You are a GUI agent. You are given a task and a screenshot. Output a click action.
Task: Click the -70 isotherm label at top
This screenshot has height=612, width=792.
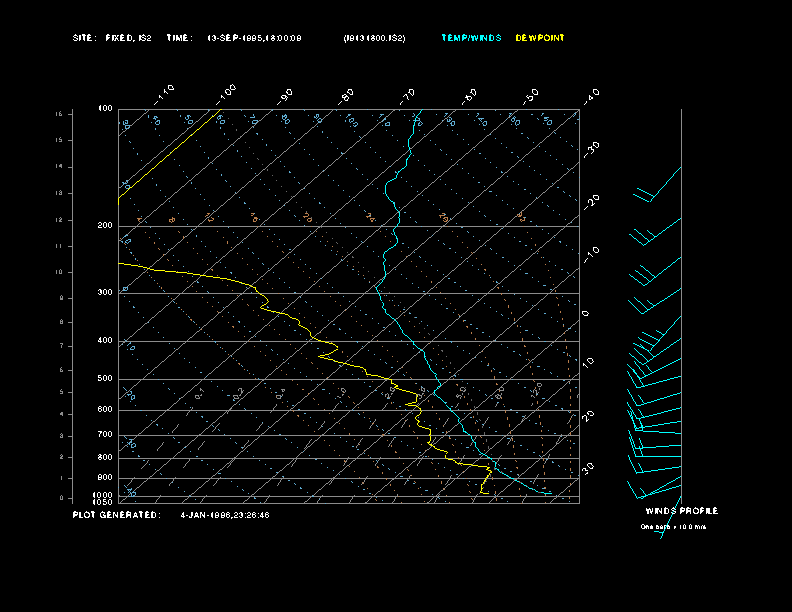(x=408, y=97)
